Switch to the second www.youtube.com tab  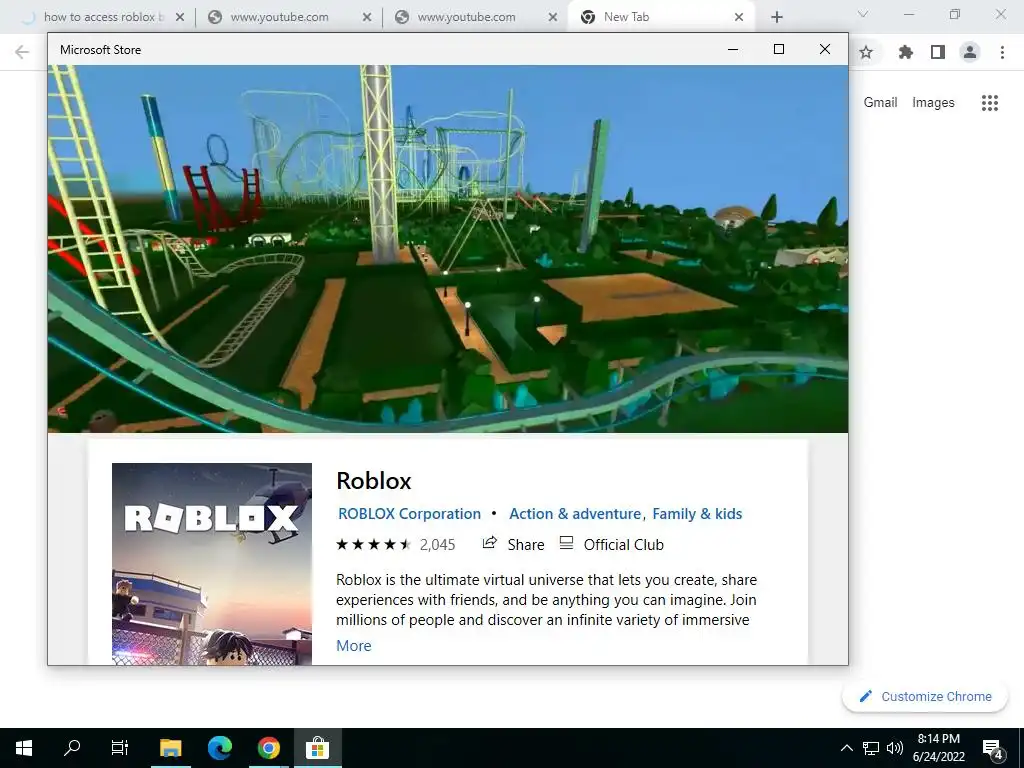pos(466,17)
